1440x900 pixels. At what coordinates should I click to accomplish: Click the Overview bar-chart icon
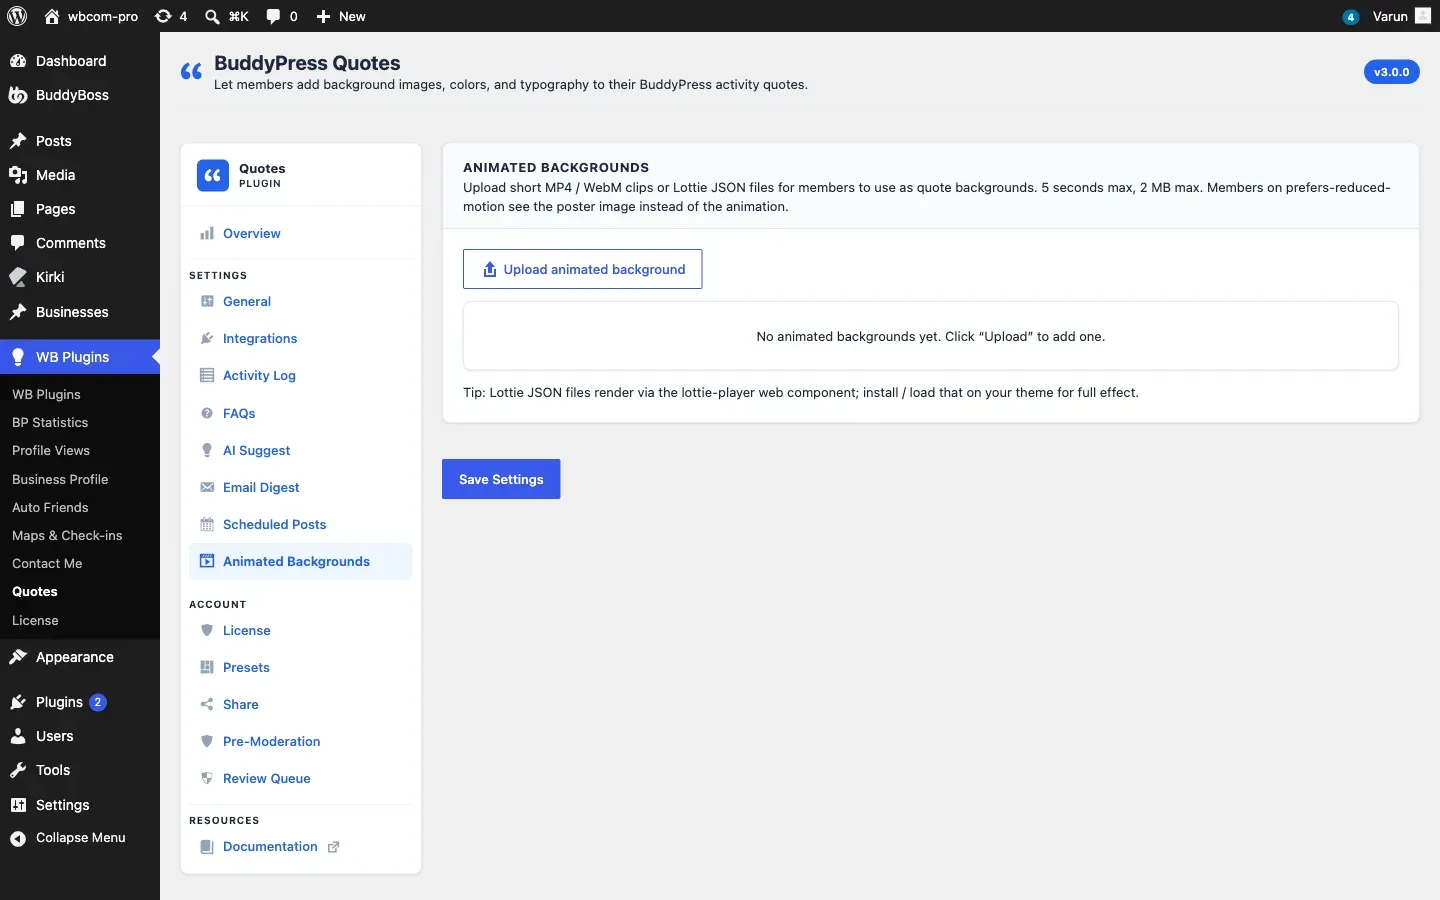(x=207, y=234)
